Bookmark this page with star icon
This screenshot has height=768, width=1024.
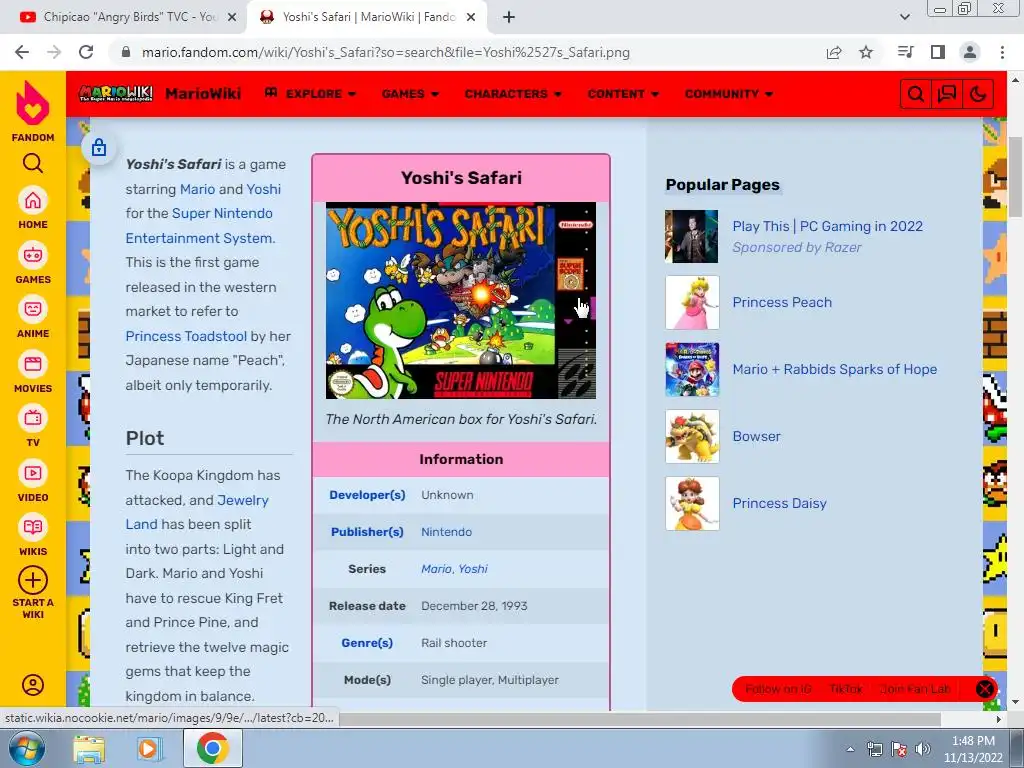[x=866, y=52]
